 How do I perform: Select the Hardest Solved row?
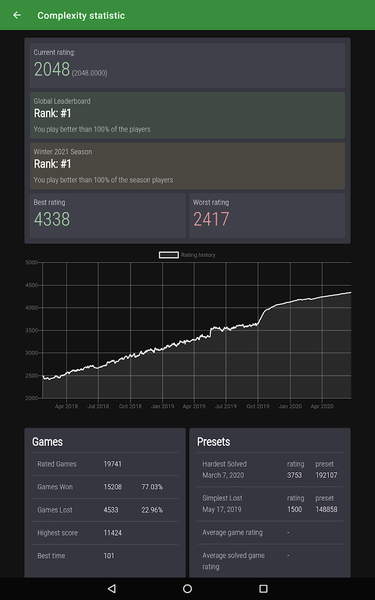tap(270, 470)
